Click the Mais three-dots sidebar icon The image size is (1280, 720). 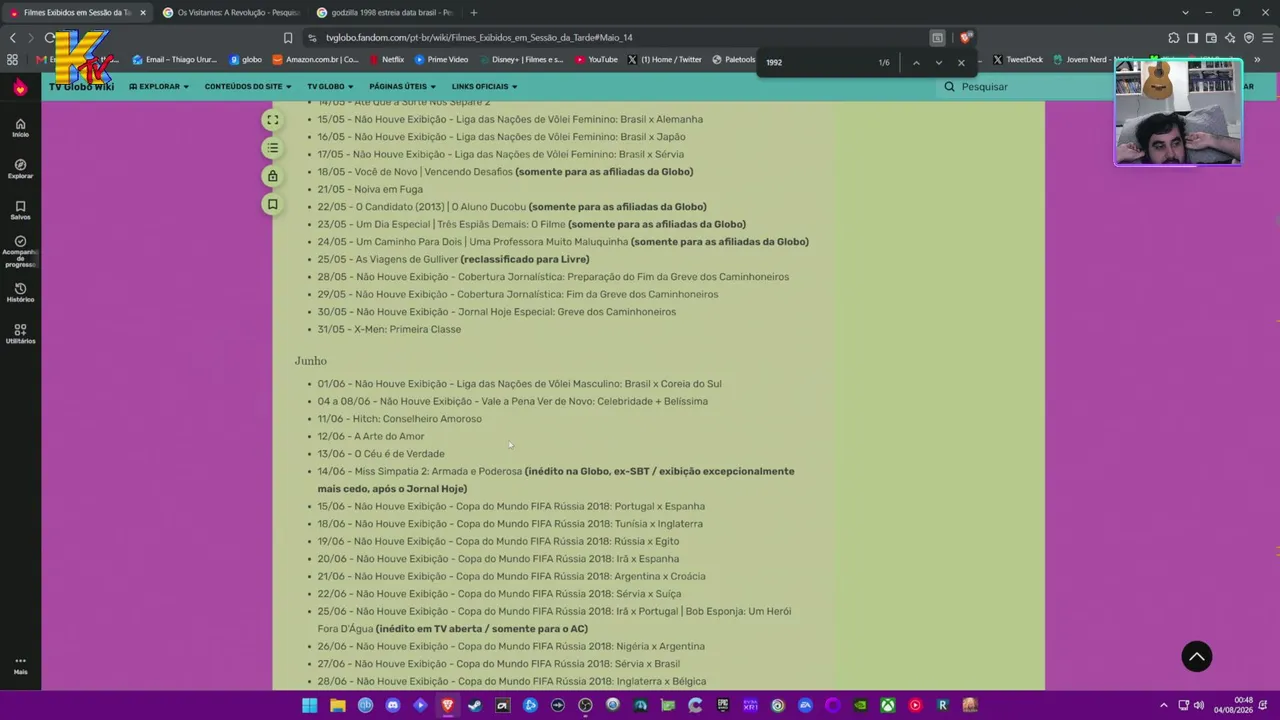click(x=20, y=665)
